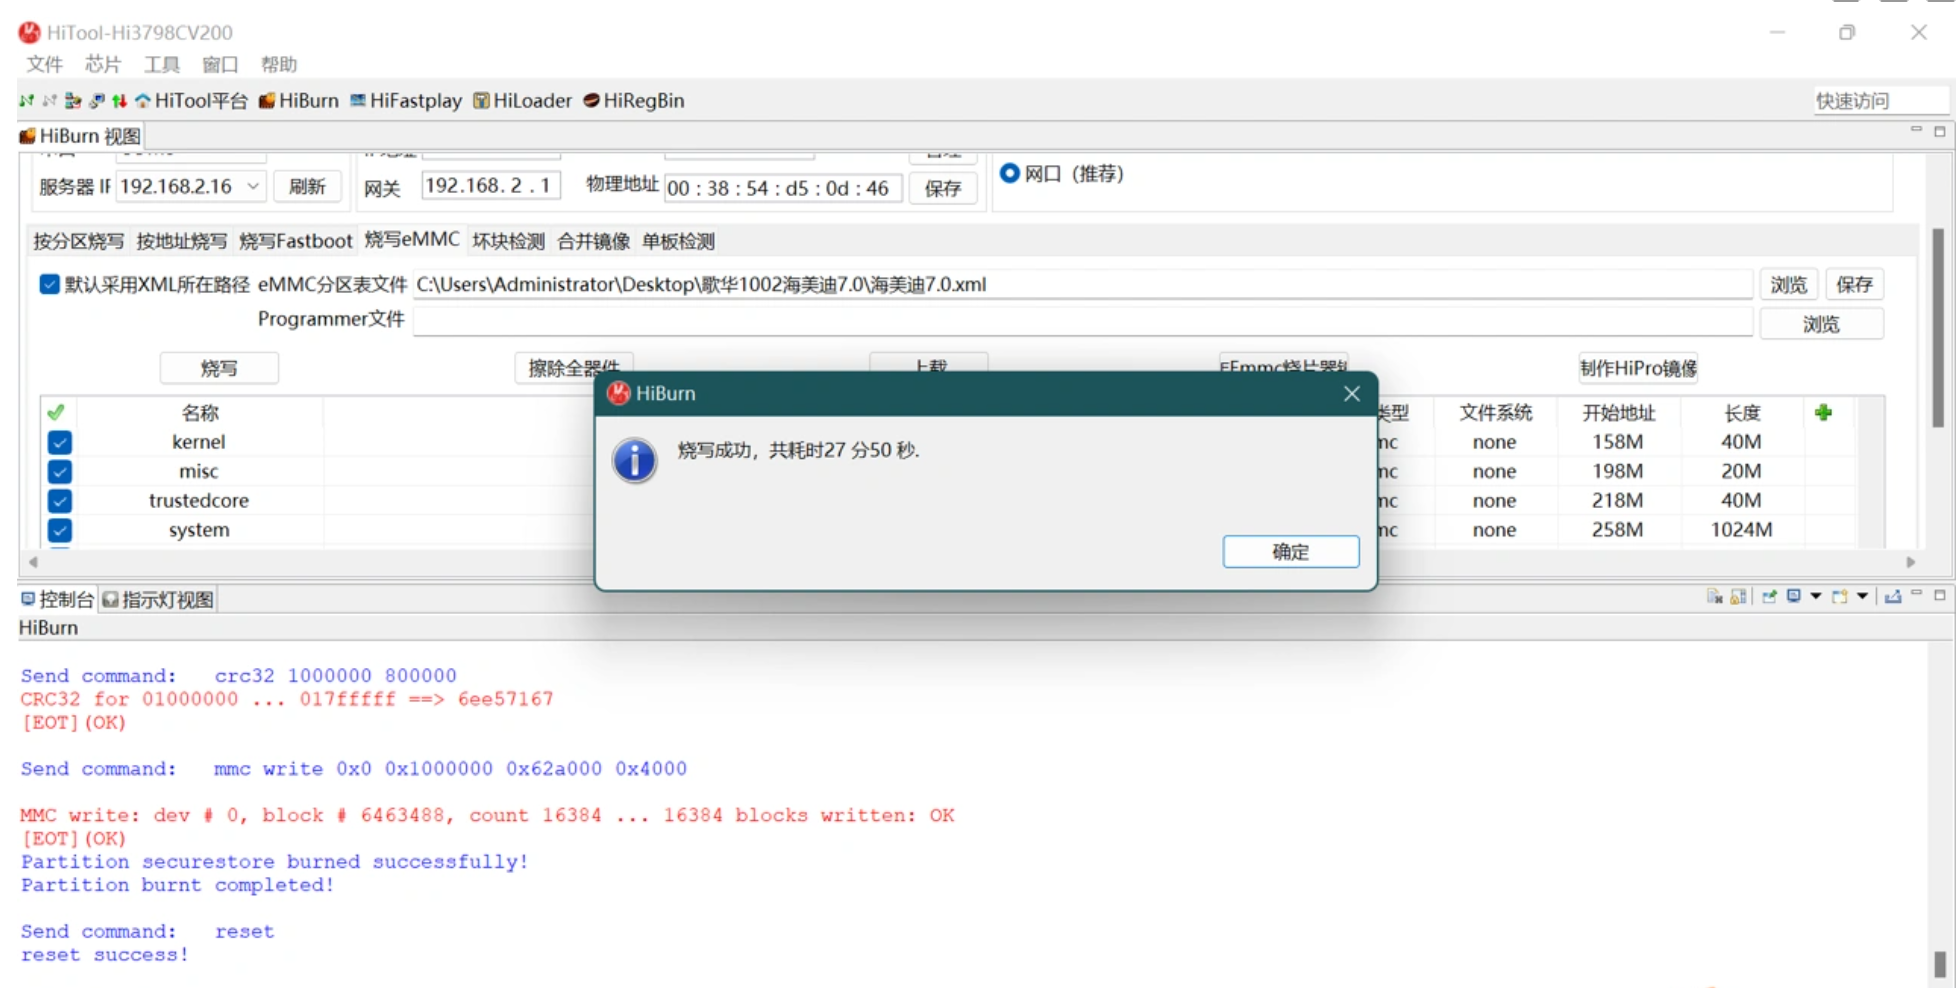
Task: Uncheck the kernel partition checkbox
Action: tap(60, 442)
